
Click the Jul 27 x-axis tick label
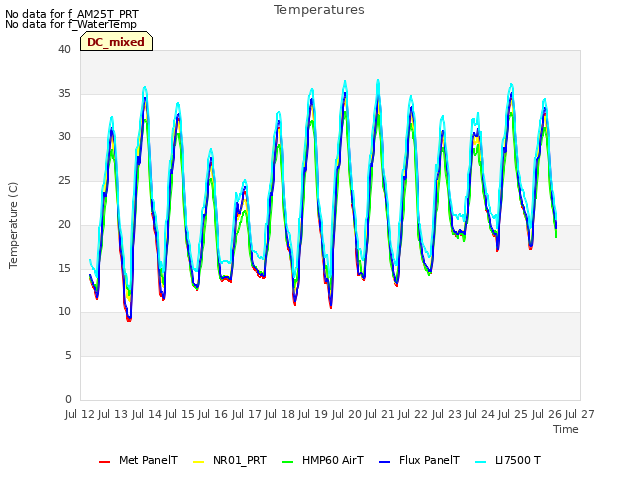point(580,414)
